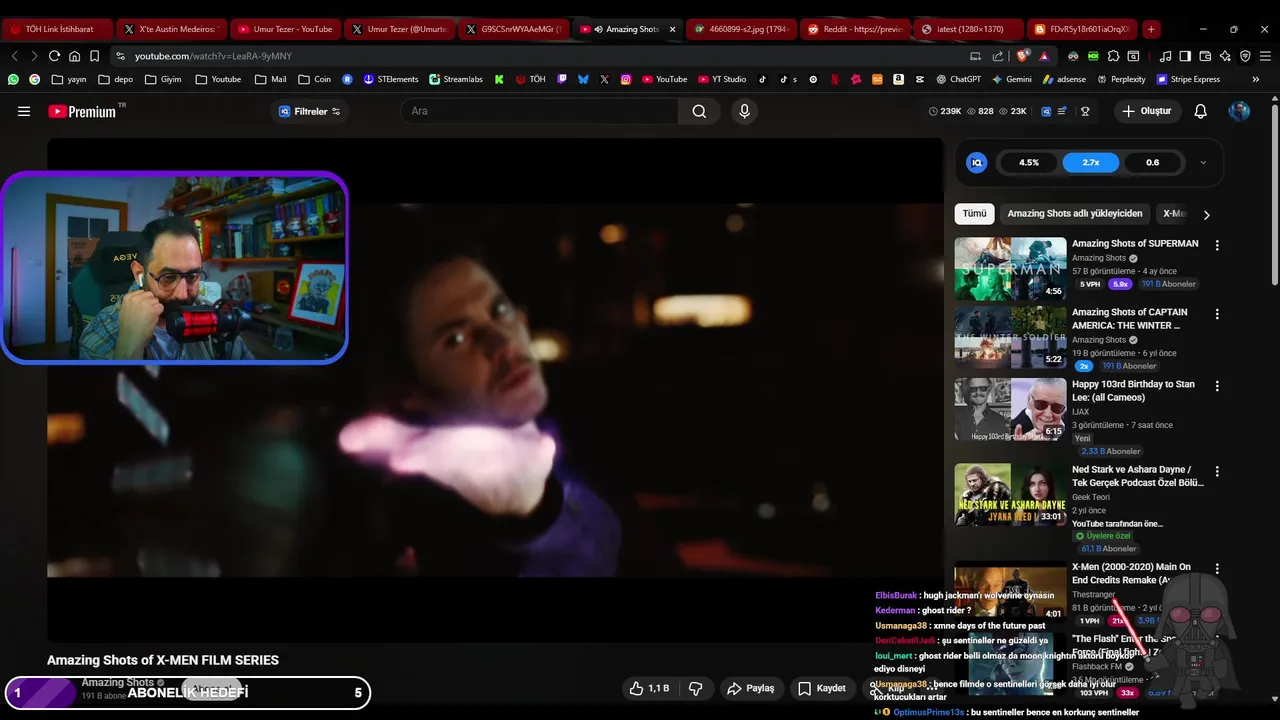Open the Brave Shields lion icon
This screenshot has width=1280, height=720.
pyautogui.click(x=1022, y=56)
